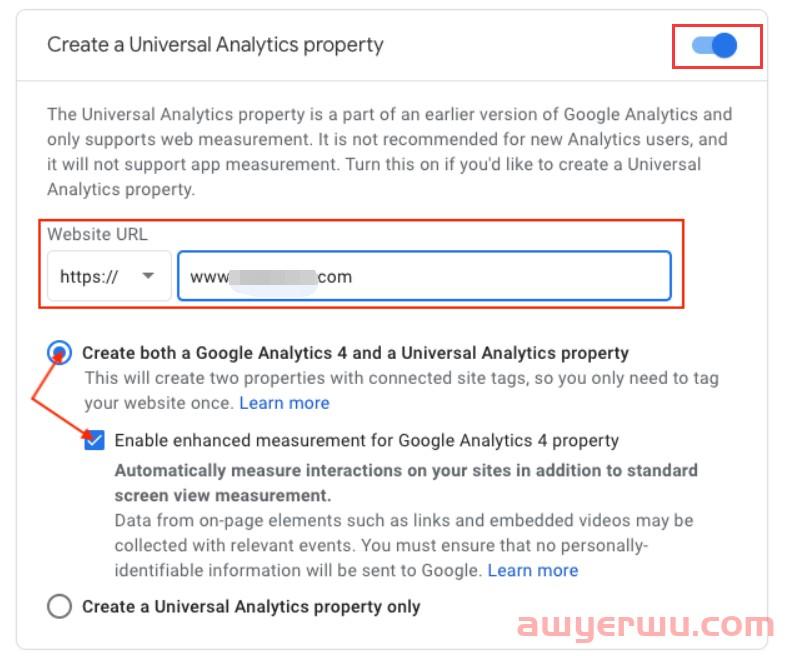
Task: Click the 'Create both a Google Analytics 4' label
Action: coord(355,353)
